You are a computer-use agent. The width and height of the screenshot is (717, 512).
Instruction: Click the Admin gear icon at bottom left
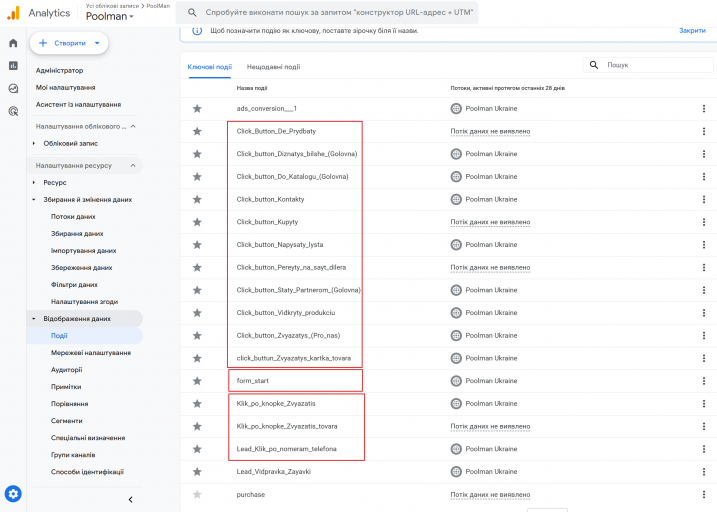click(13, 493)
